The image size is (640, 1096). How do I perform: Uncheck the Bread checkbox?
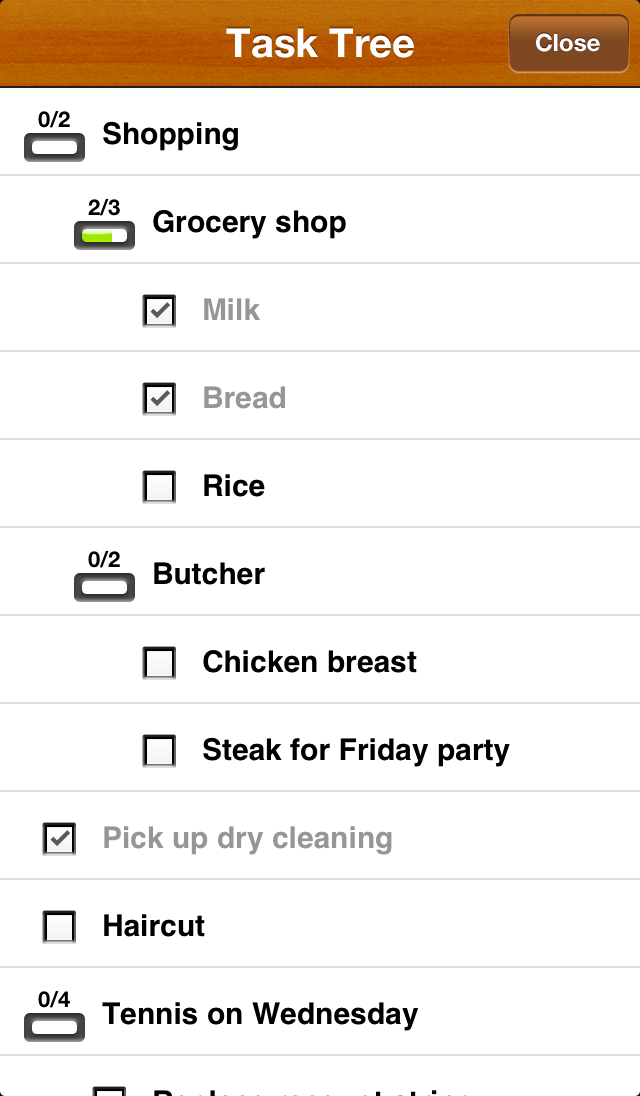pos(160,399)
